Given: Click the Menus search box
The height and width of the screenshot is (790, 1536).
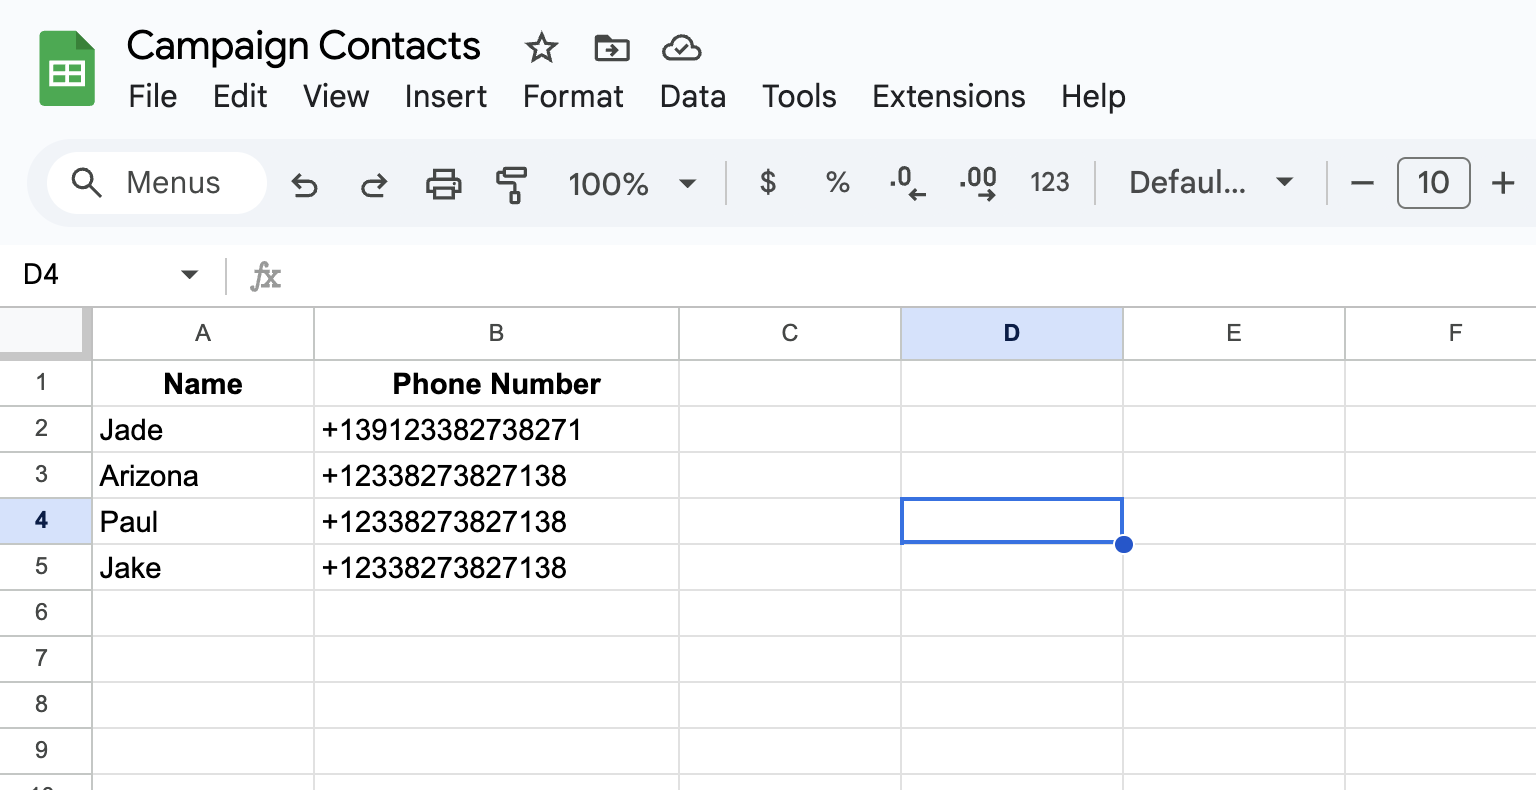Looking at the screenshot, I should (157, 183).
